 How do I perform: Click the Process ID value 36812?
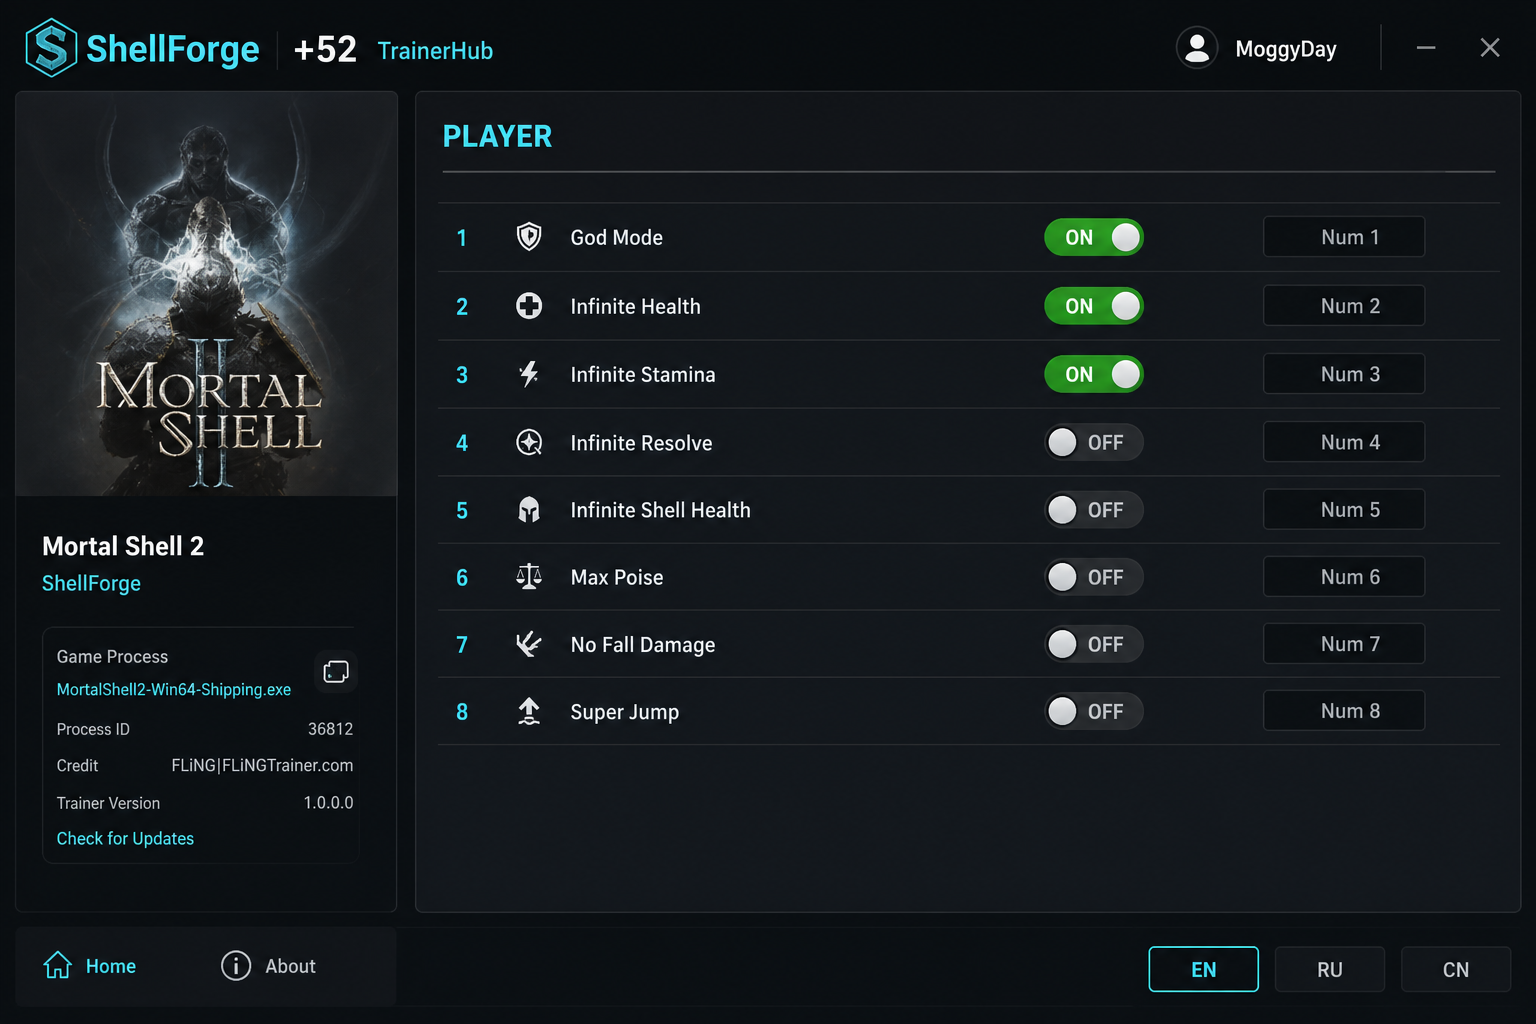coord(330,729)
